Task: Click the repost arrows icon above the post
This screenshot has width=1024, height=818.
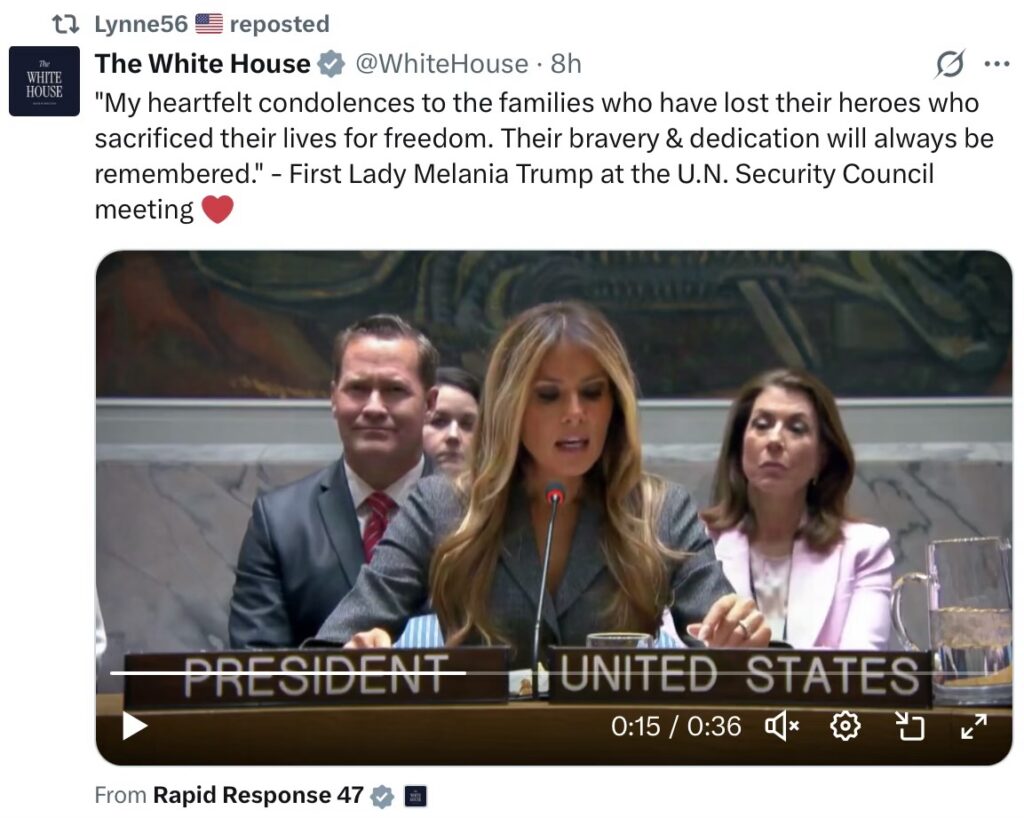Action: click(x=65, y=25)
